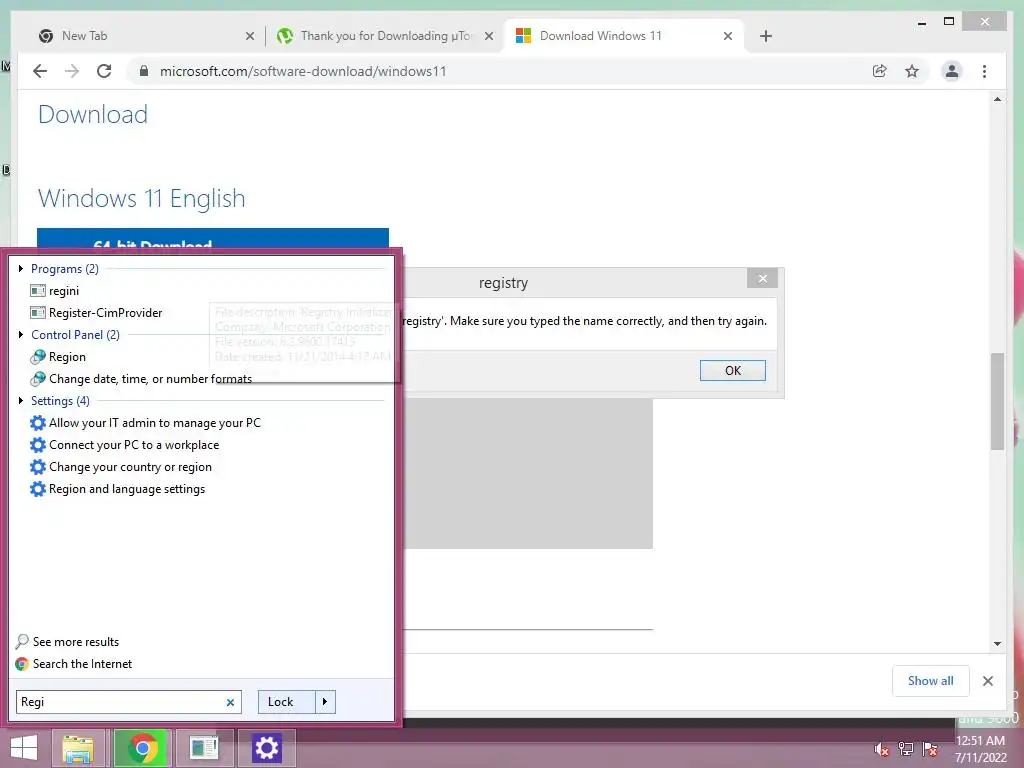Screen dimensions: 1024x768
Task: Close the registry error dialog
Action: [762, 279]
